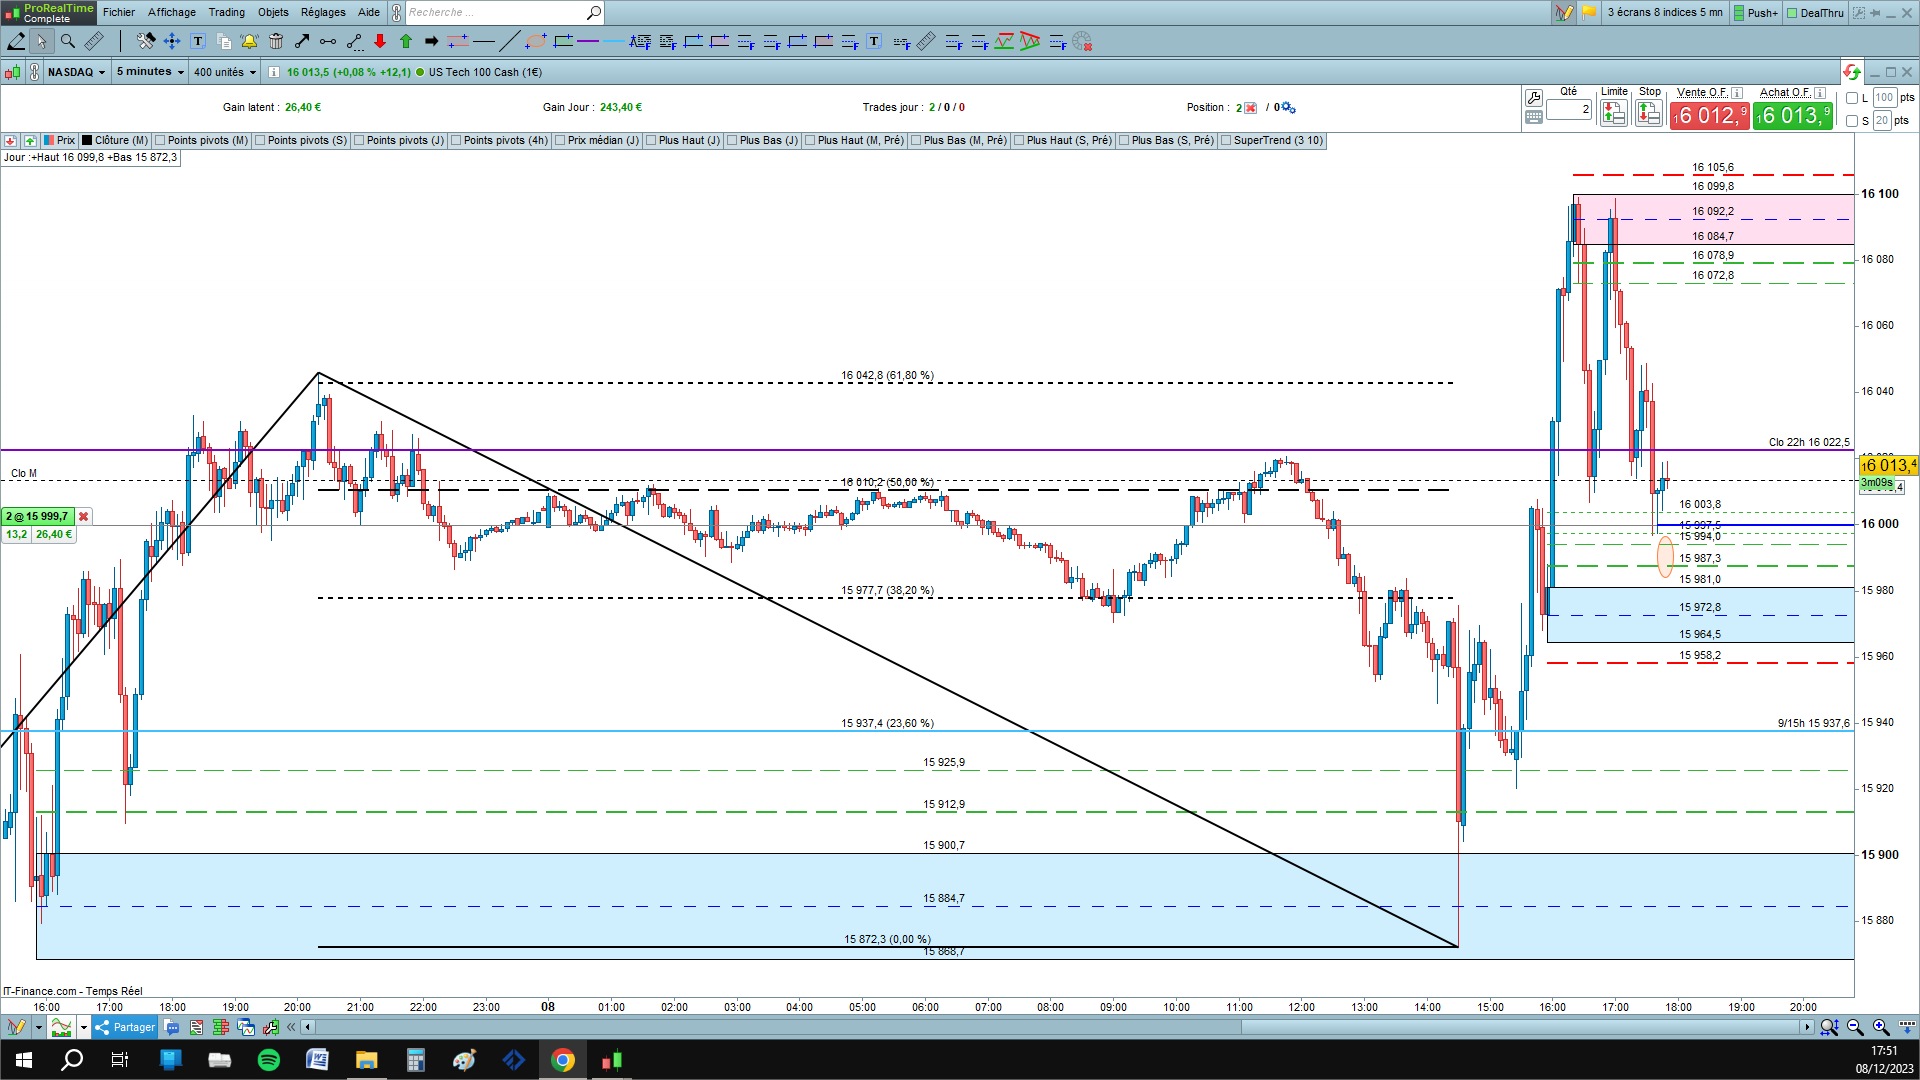Open the NASDAQ instrument dropdown
Image resolution: width=1920 pixels, height=1080 pixels.
click(77, 72)
